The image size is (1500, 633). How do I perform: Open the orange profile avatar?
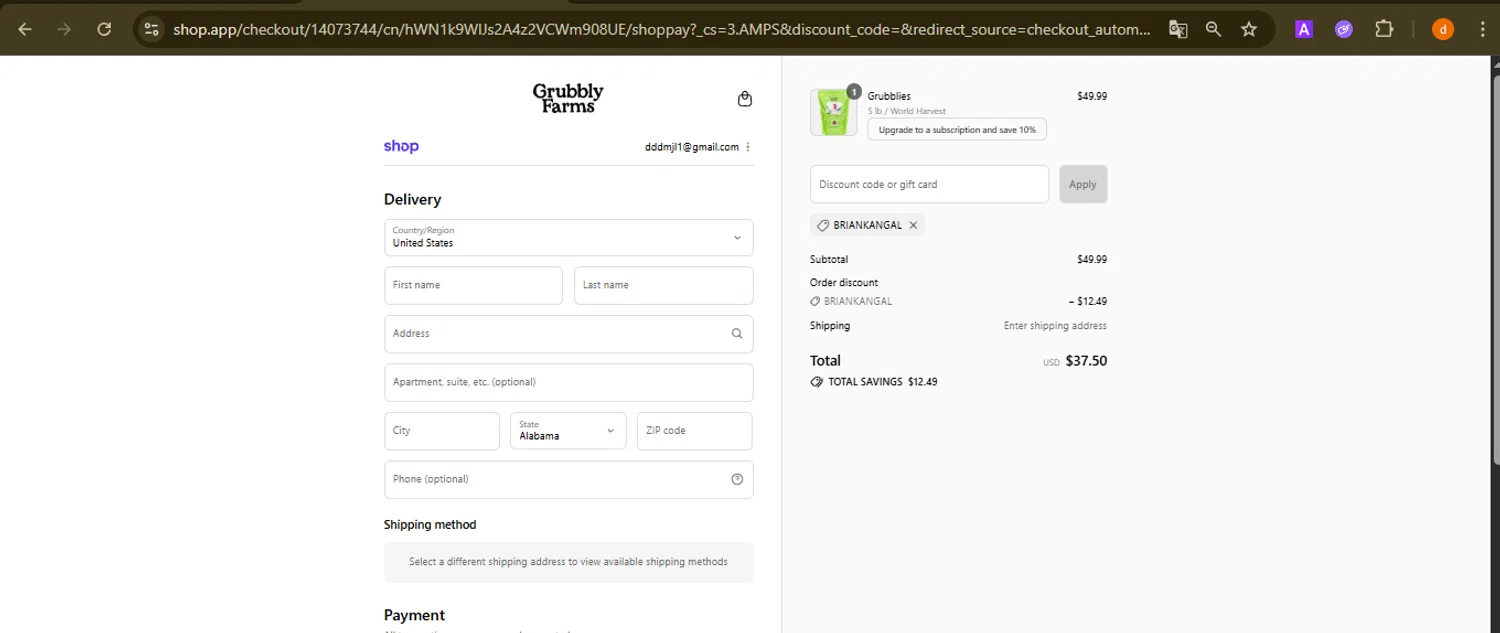pyautogui.click(x=1443, y=29)
